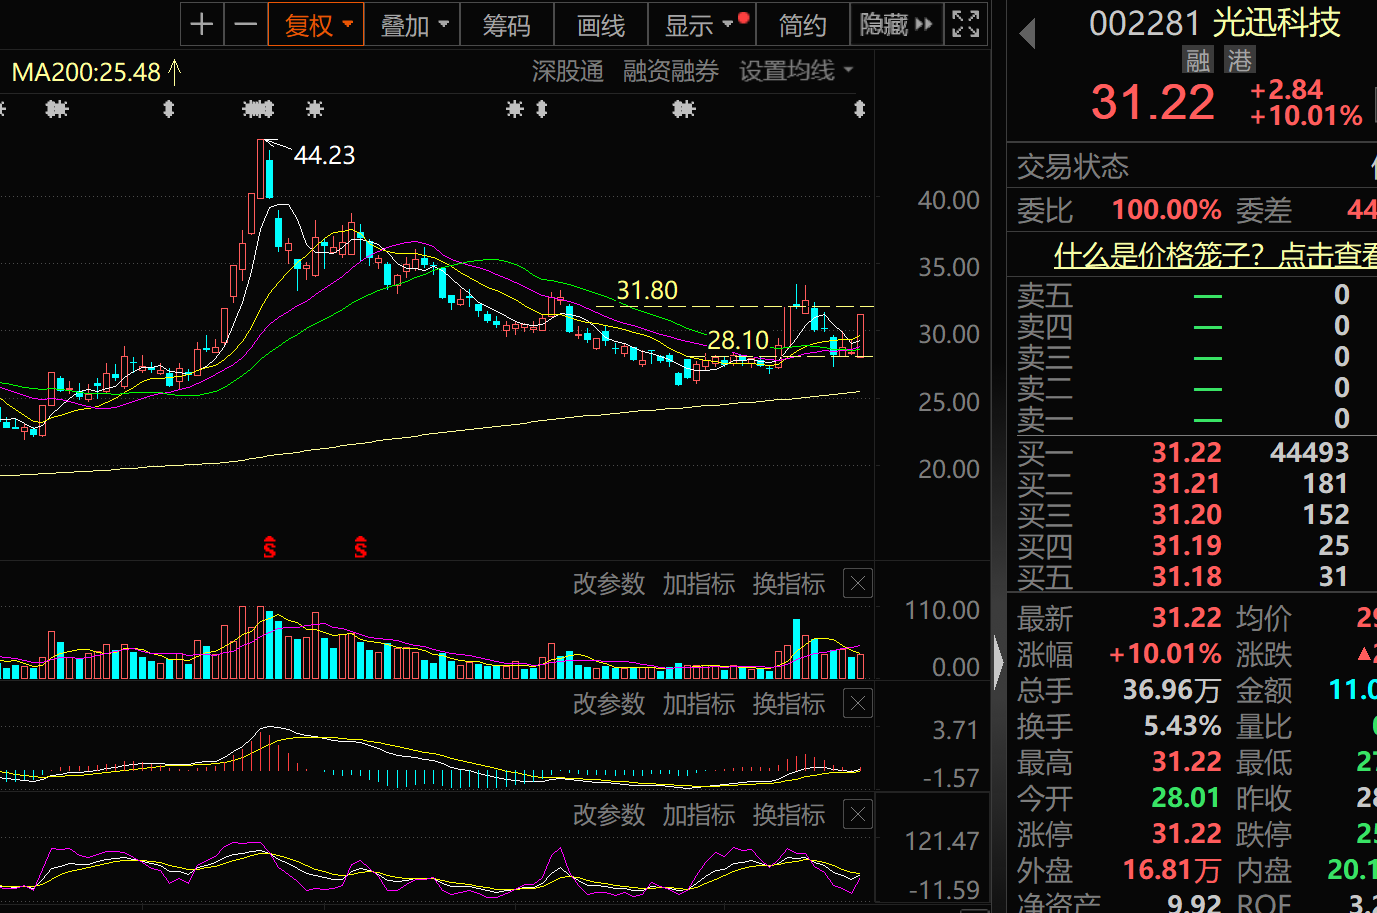Select the 深股通 tab
Image resolution: width=1377 pixels, height=913 pixels.
[x=567, y=71]
